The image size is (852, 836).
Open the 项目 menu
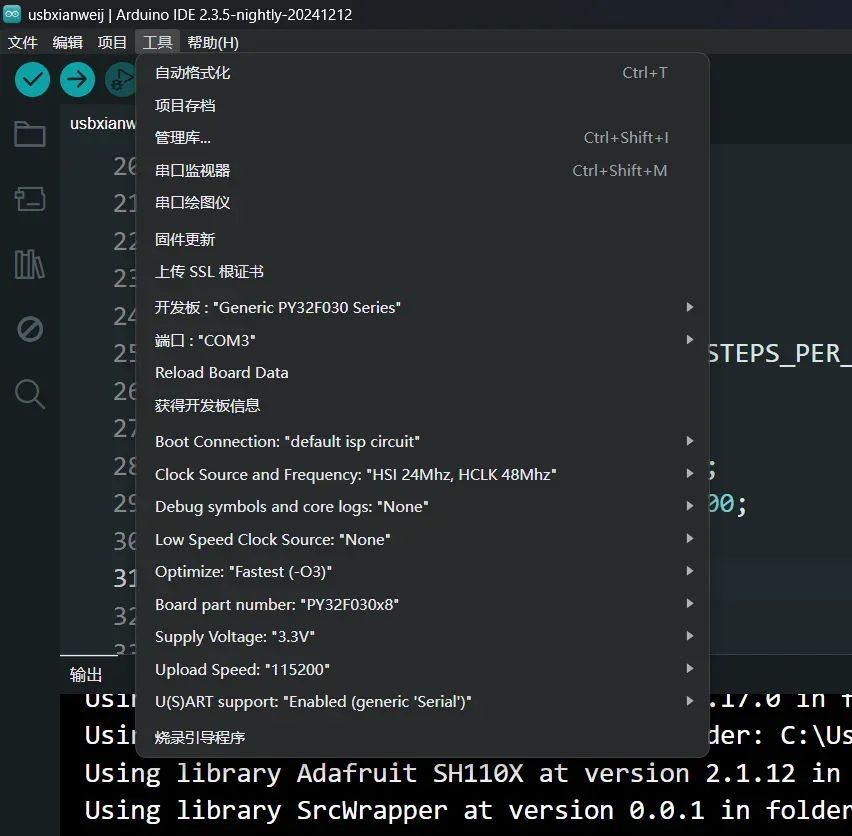tap(112, 42)
